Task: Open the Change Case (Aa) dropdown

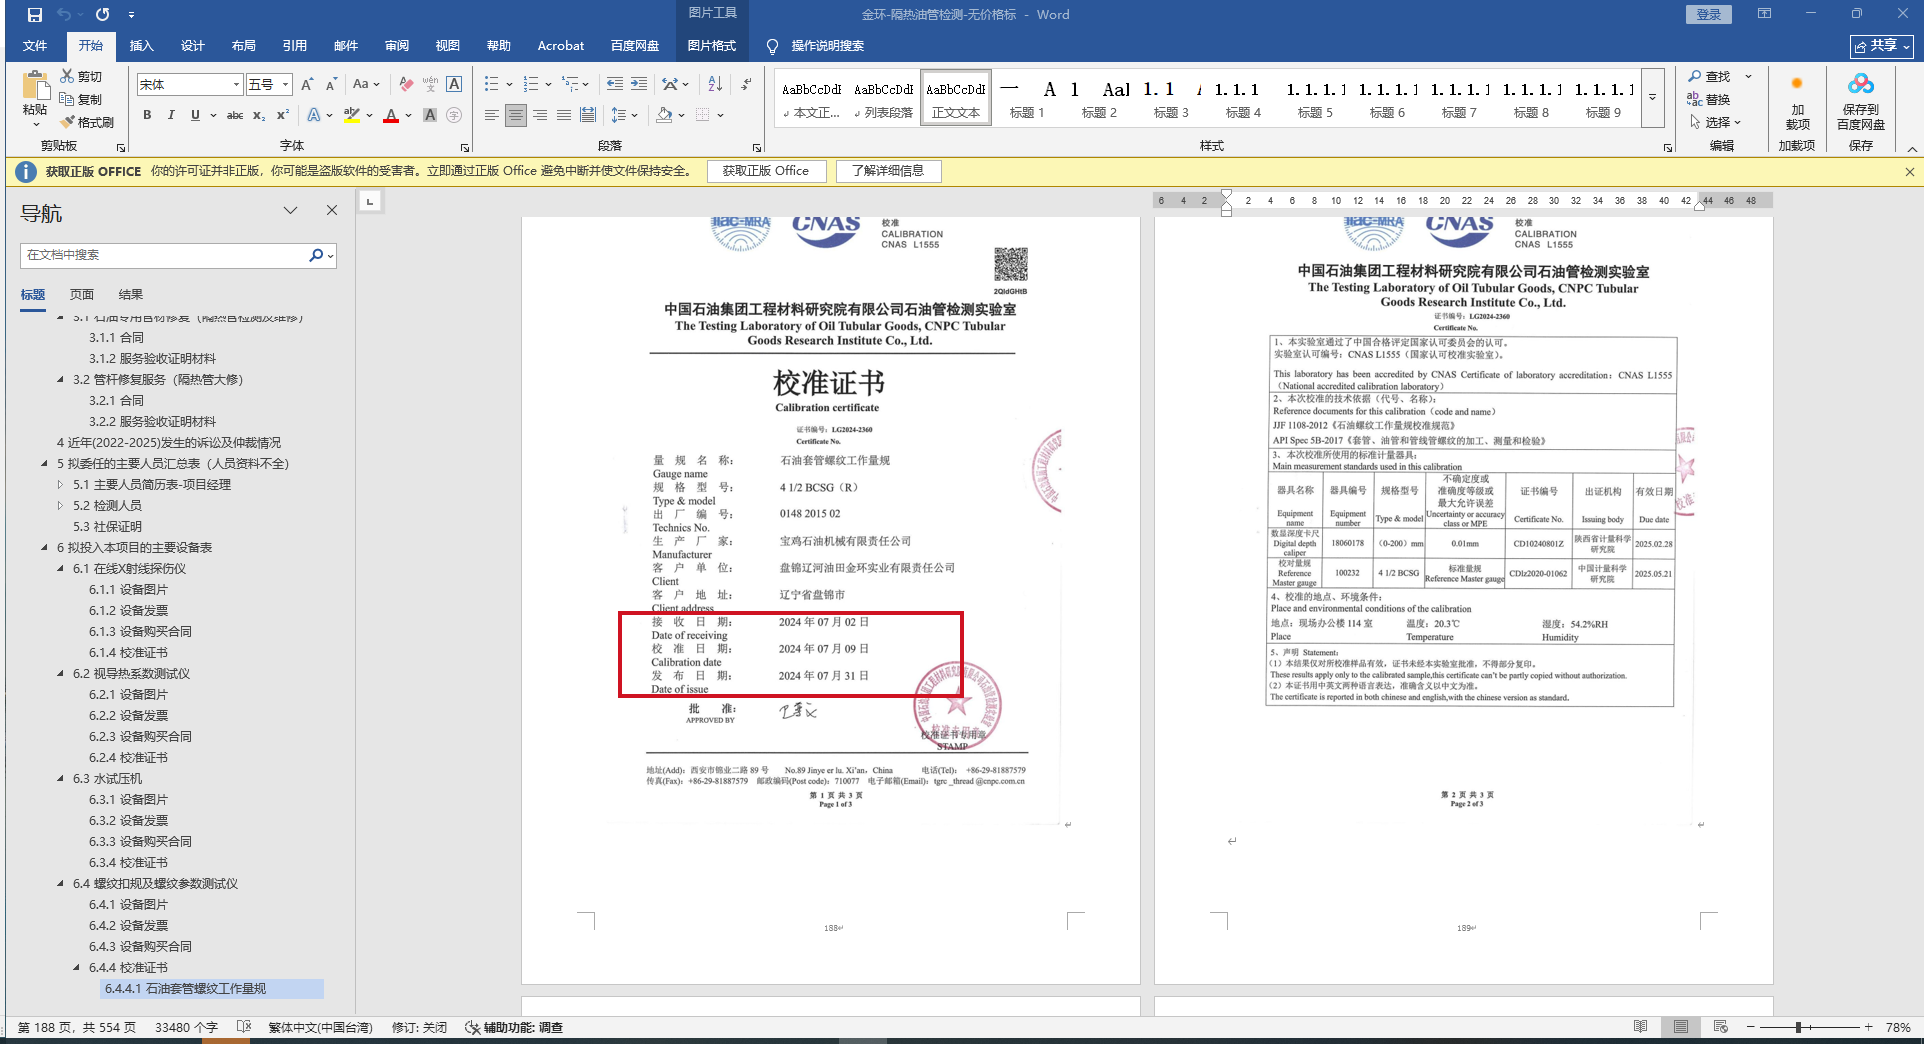Action: pos(365,85)
